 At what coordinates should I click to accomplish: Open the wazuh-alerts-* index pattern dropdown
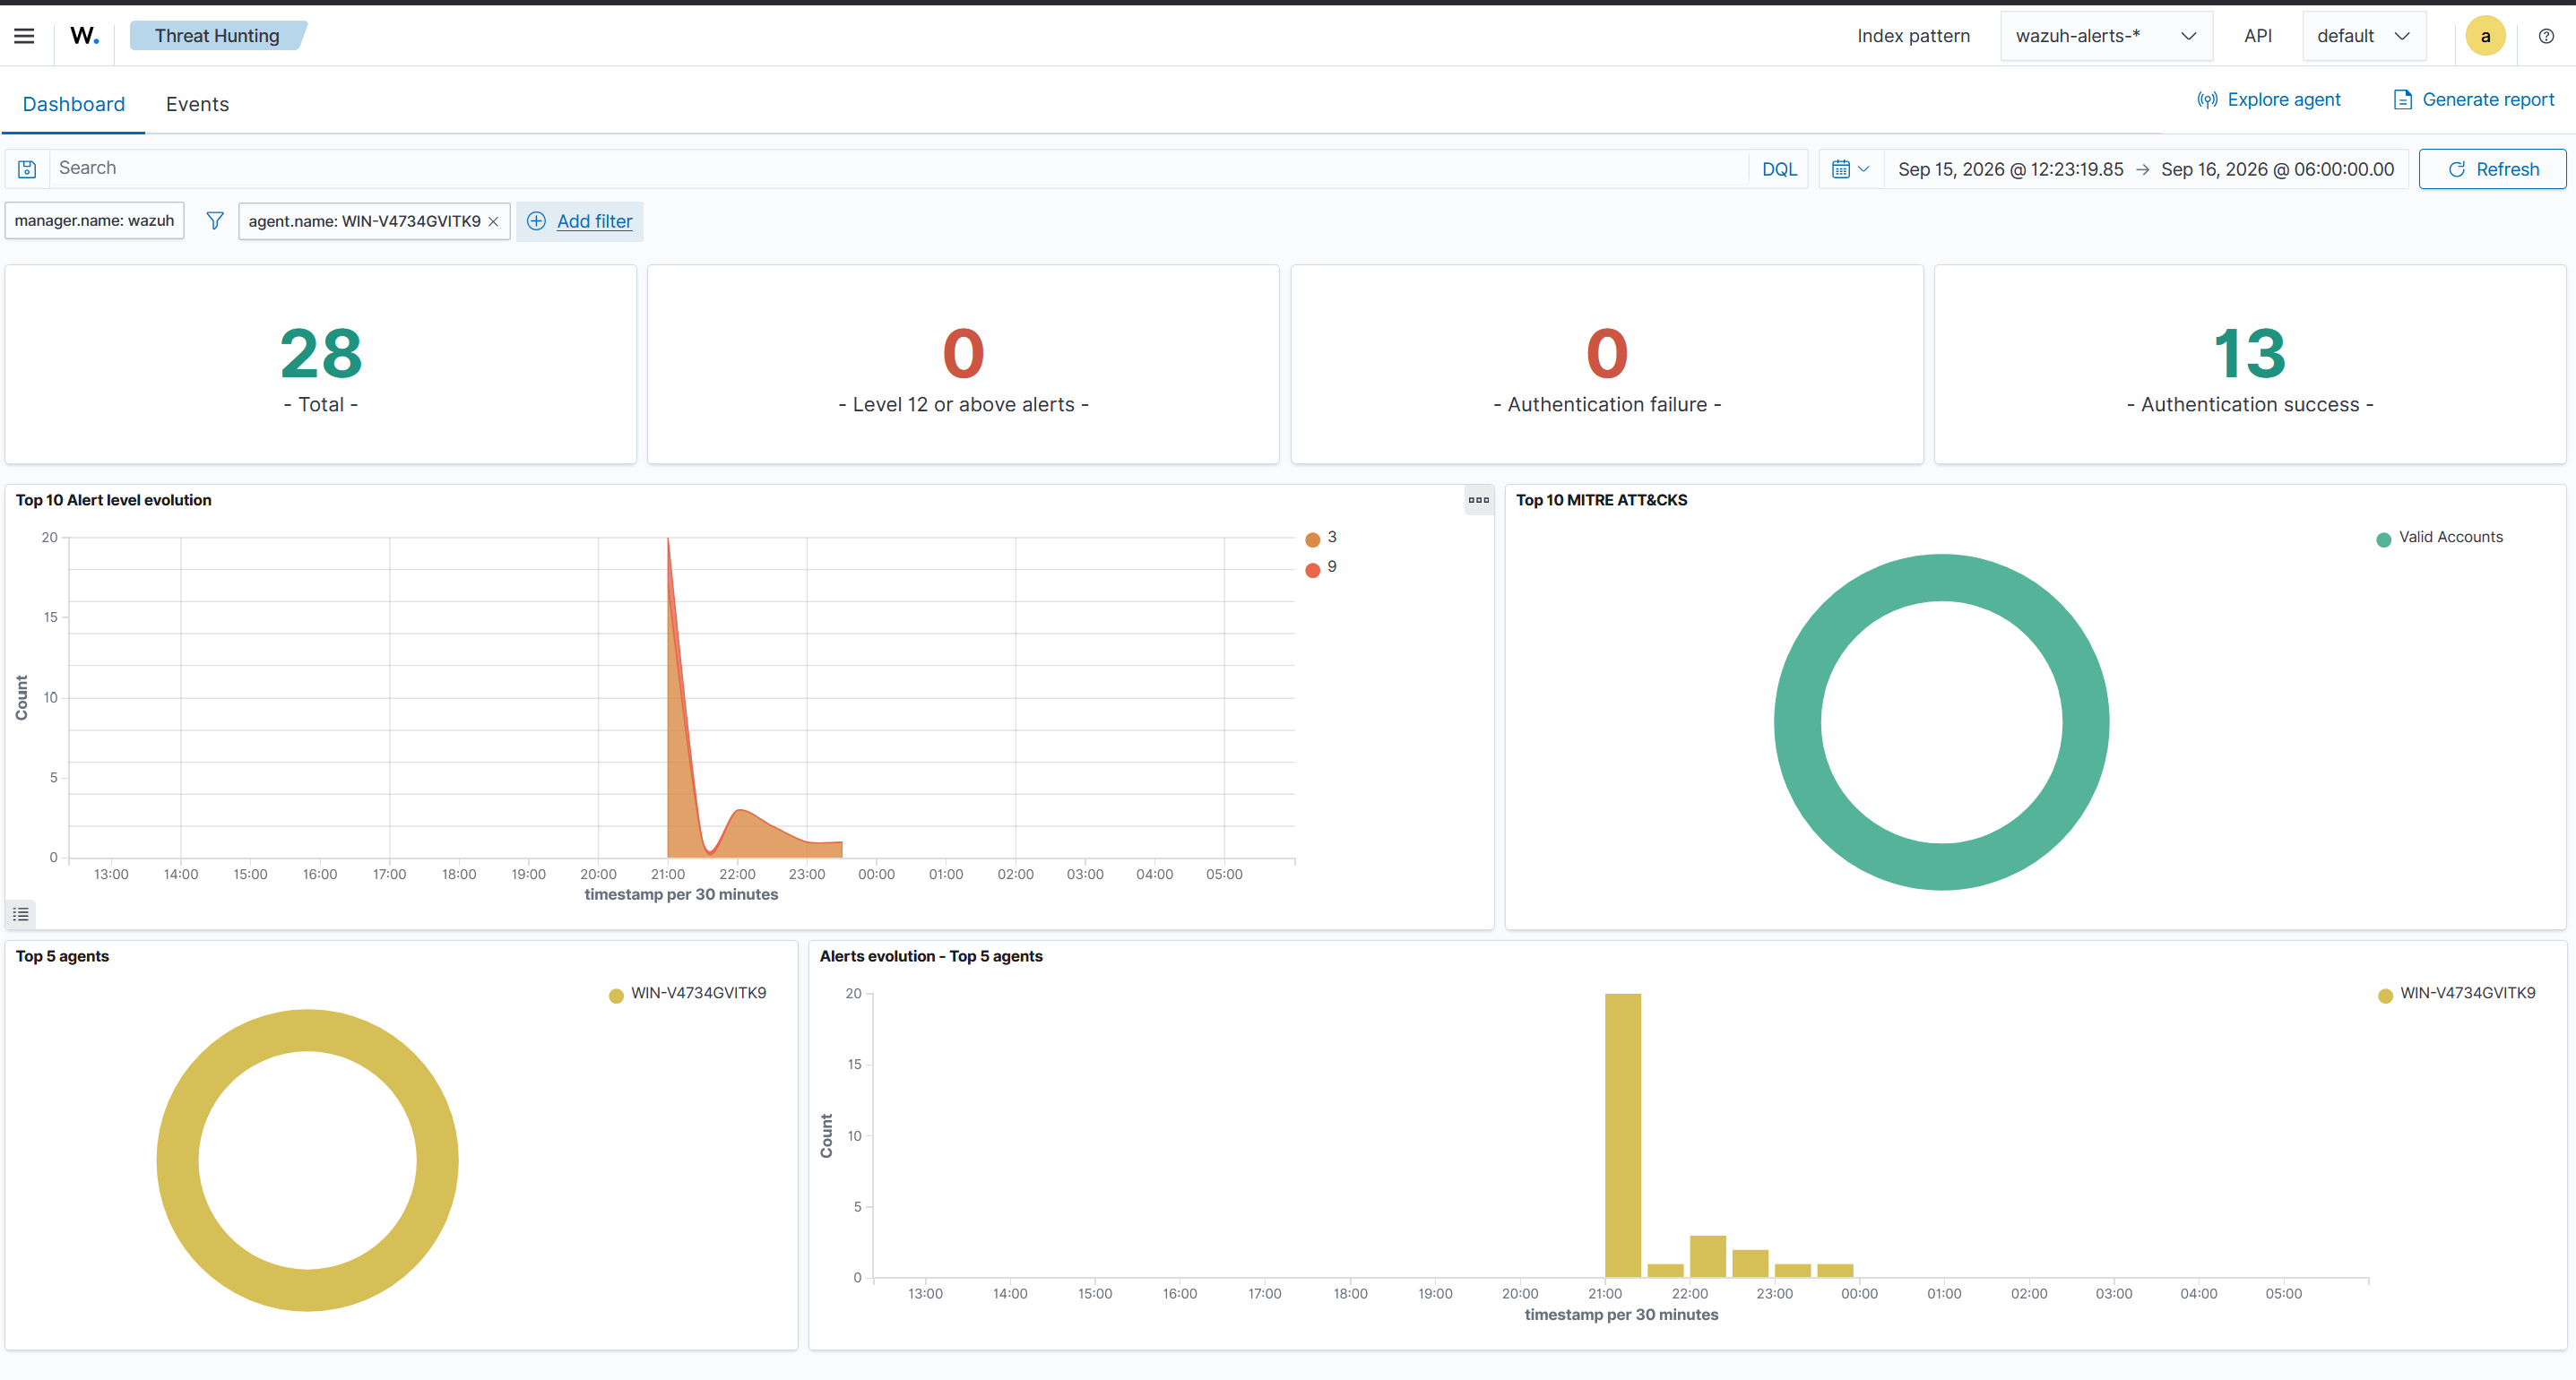pyautogui.click(x=2105, y=36)
